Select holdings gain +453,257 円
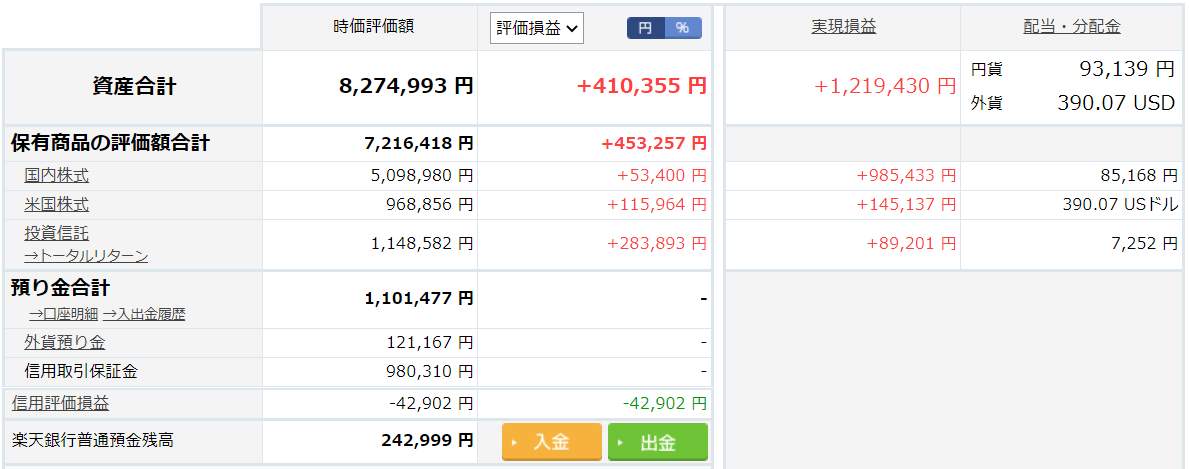Screen dimensions: 1189x469 point(654,143)
